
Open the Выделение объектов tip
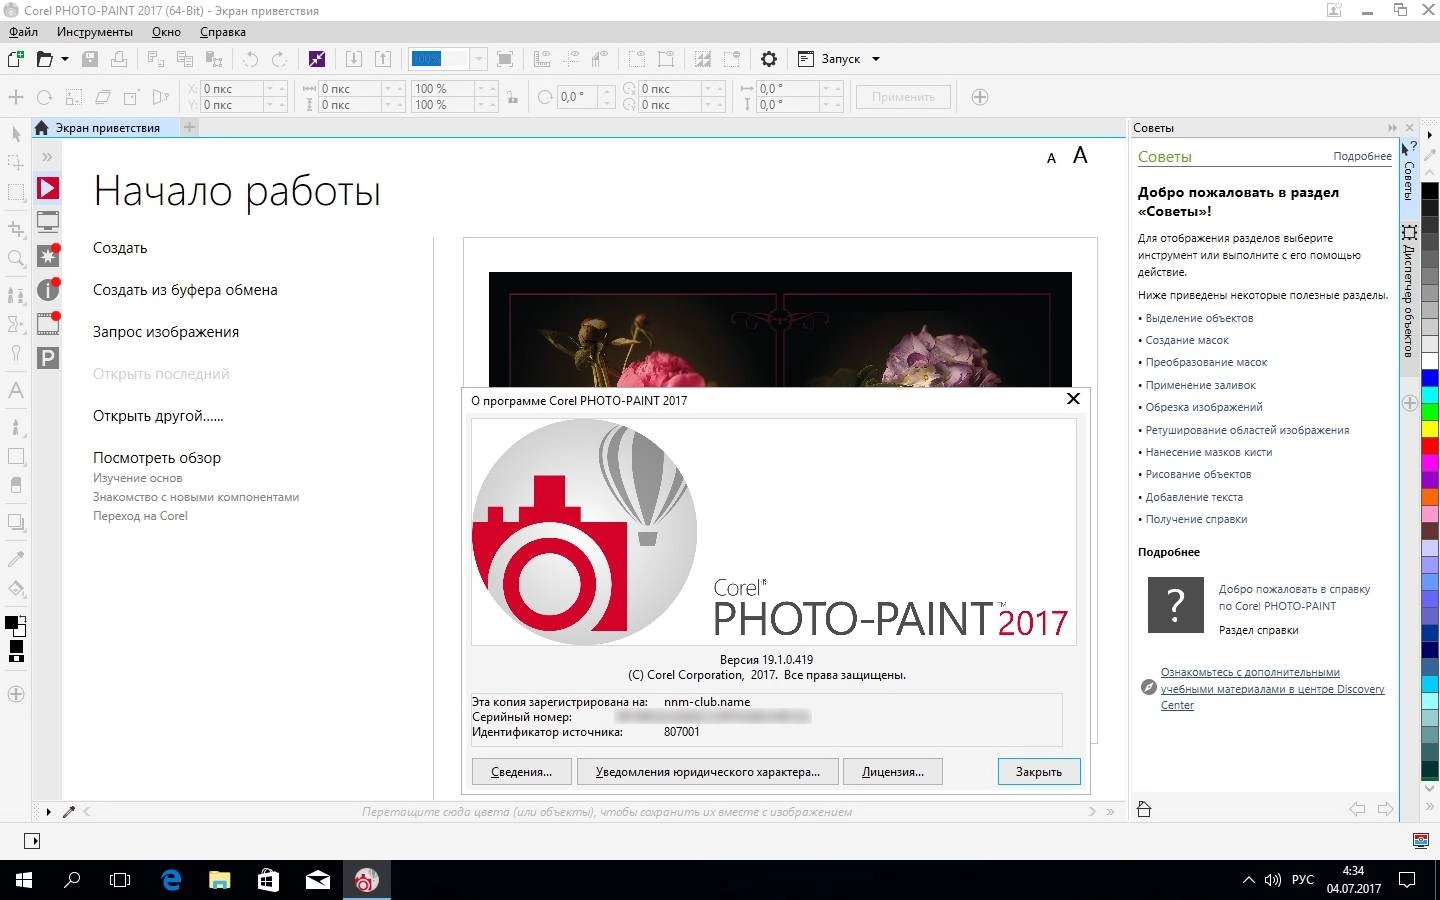click(x=1199, y=318)
